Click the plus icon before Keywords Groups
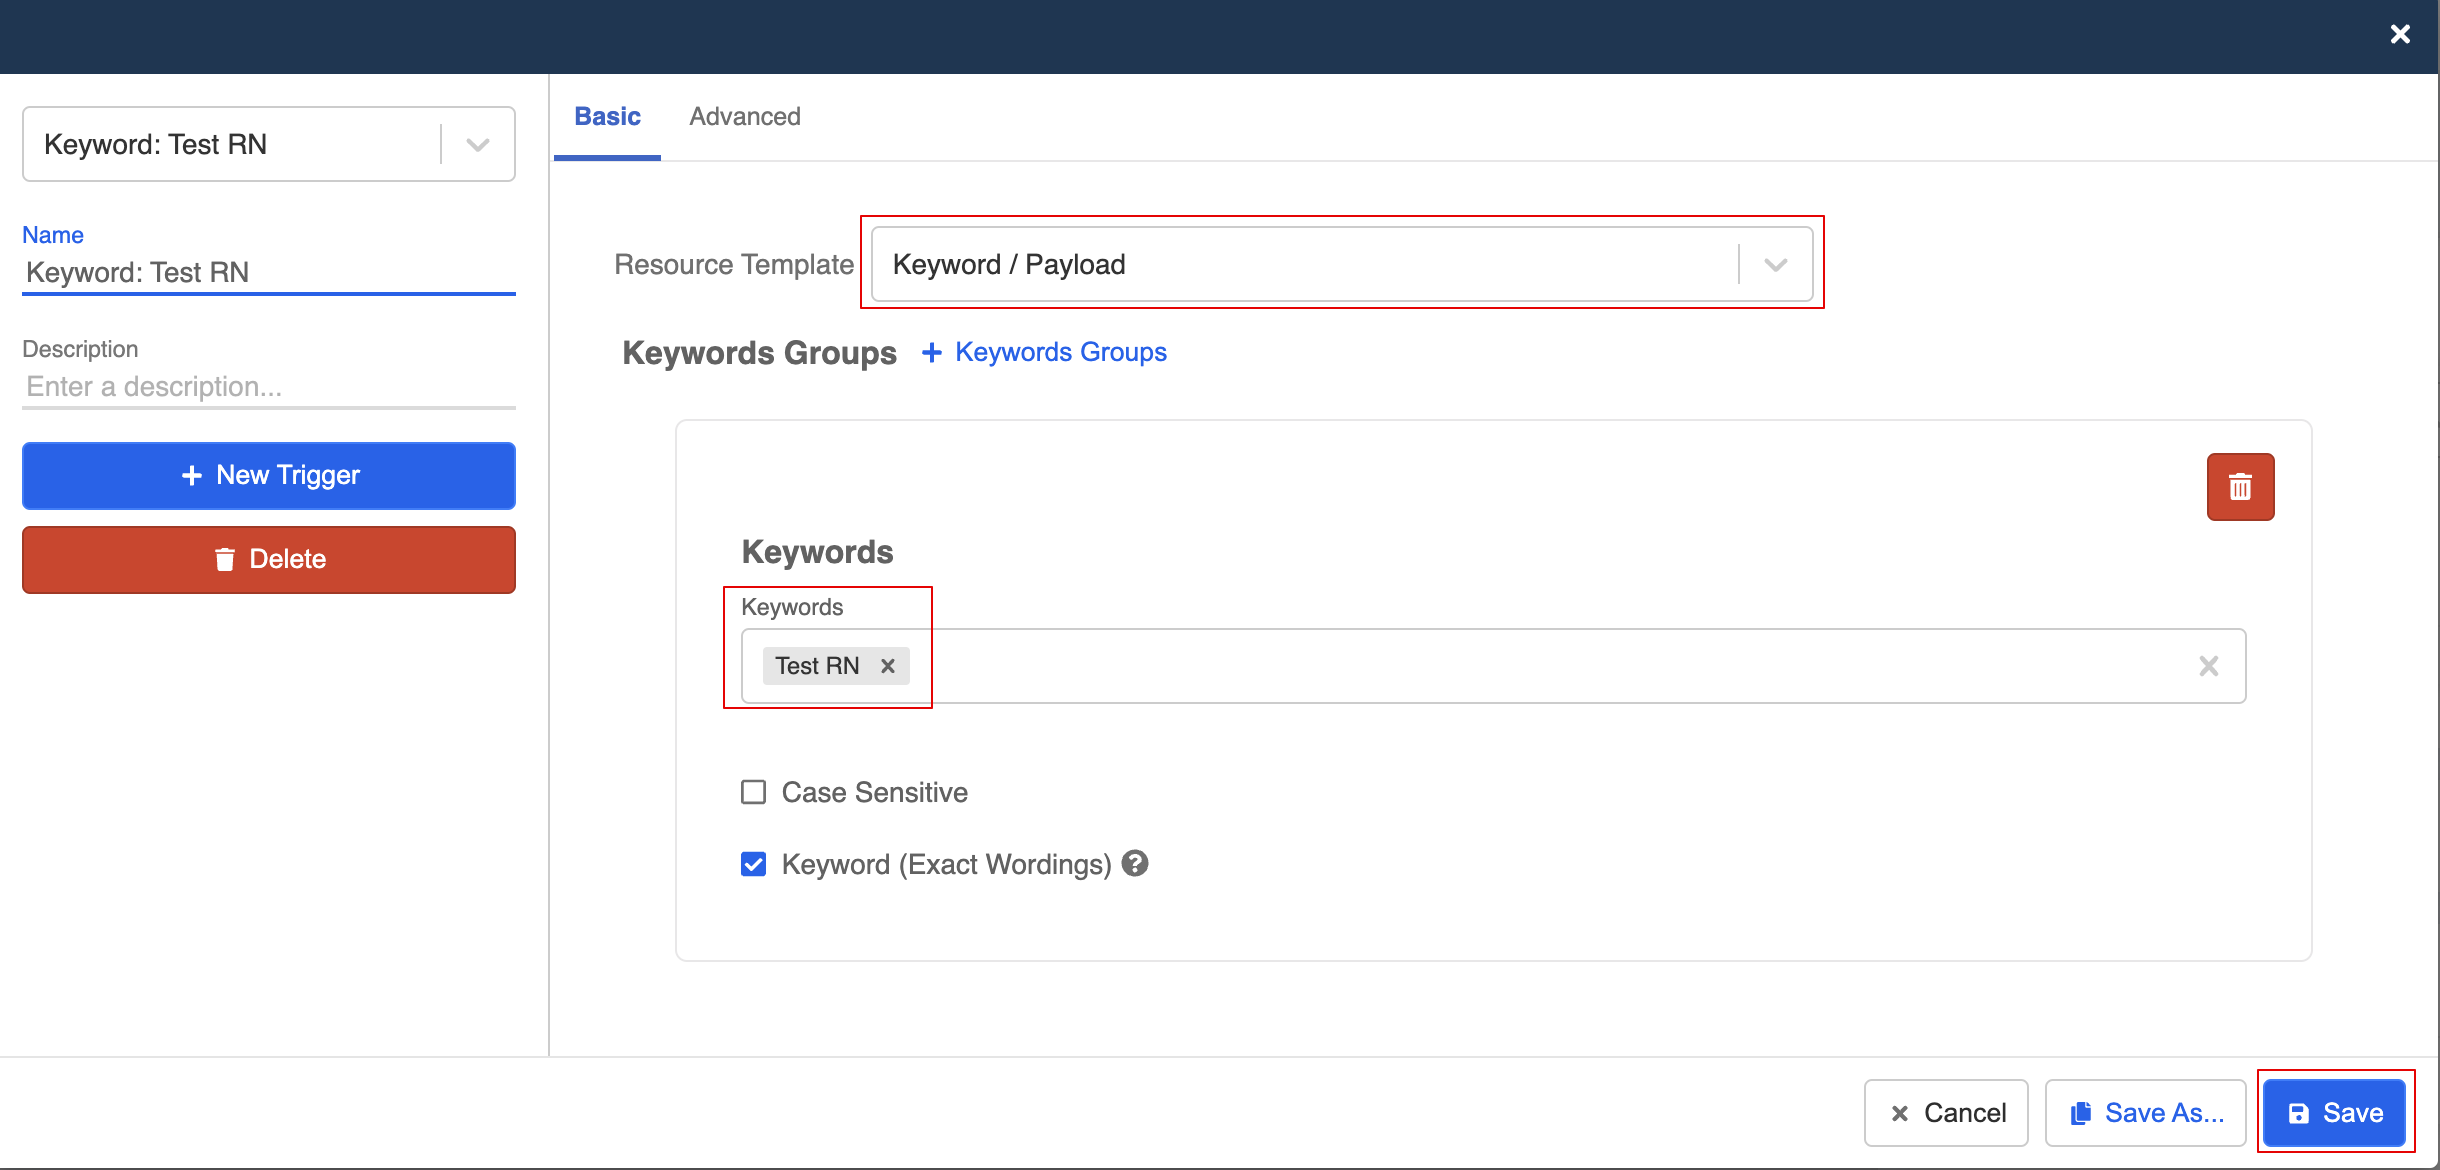 pyautogui.click(x=931, y=352)
